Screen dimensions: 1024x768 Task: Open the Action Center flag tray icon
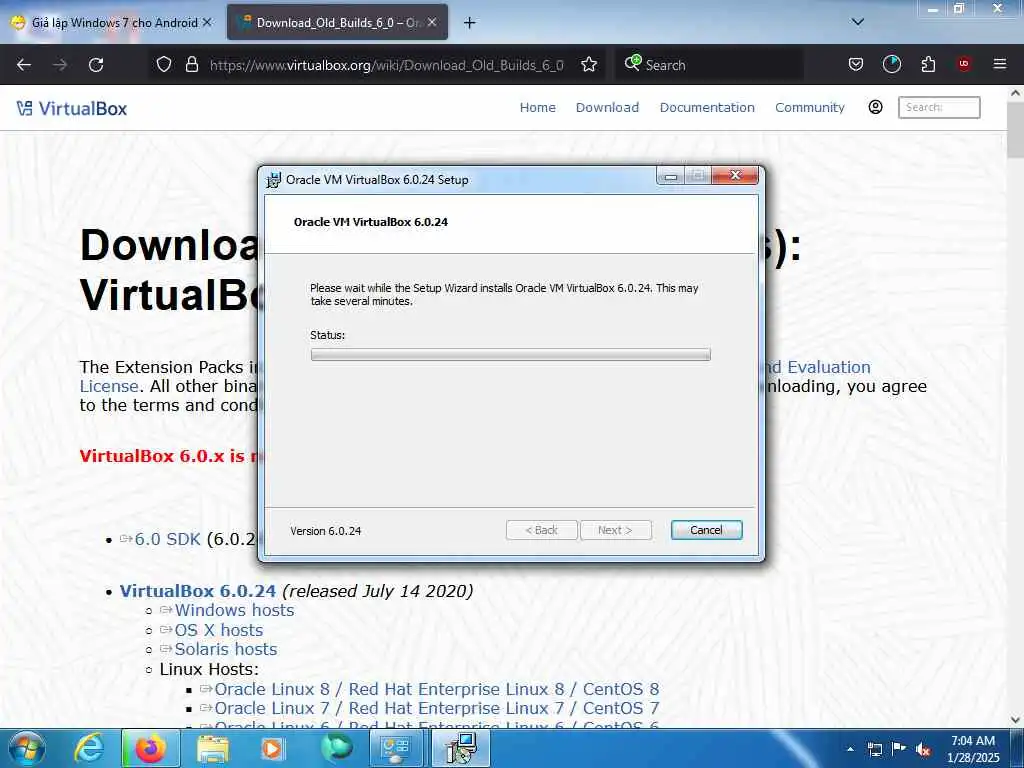tap(899, 748)
